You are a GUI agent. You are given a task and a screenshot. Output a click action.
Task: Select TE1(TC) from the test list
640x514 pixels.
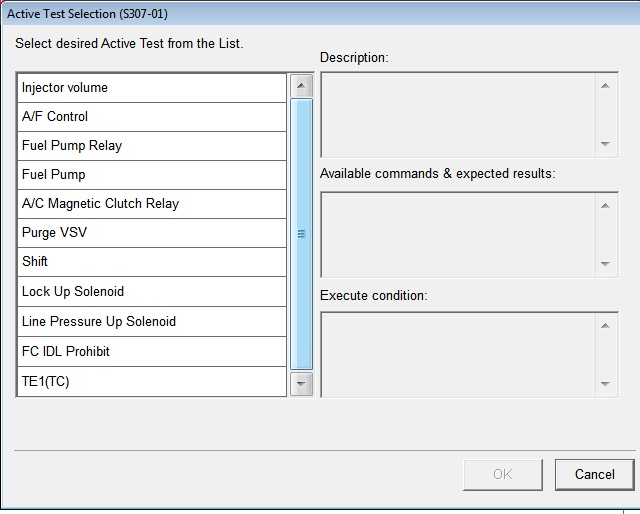point(152,382)
